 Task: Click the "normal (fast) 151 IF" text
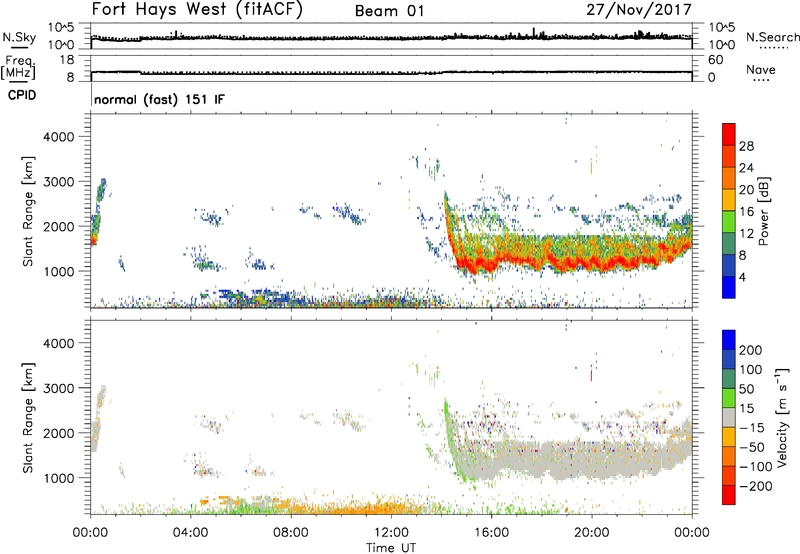pos(159,99)
